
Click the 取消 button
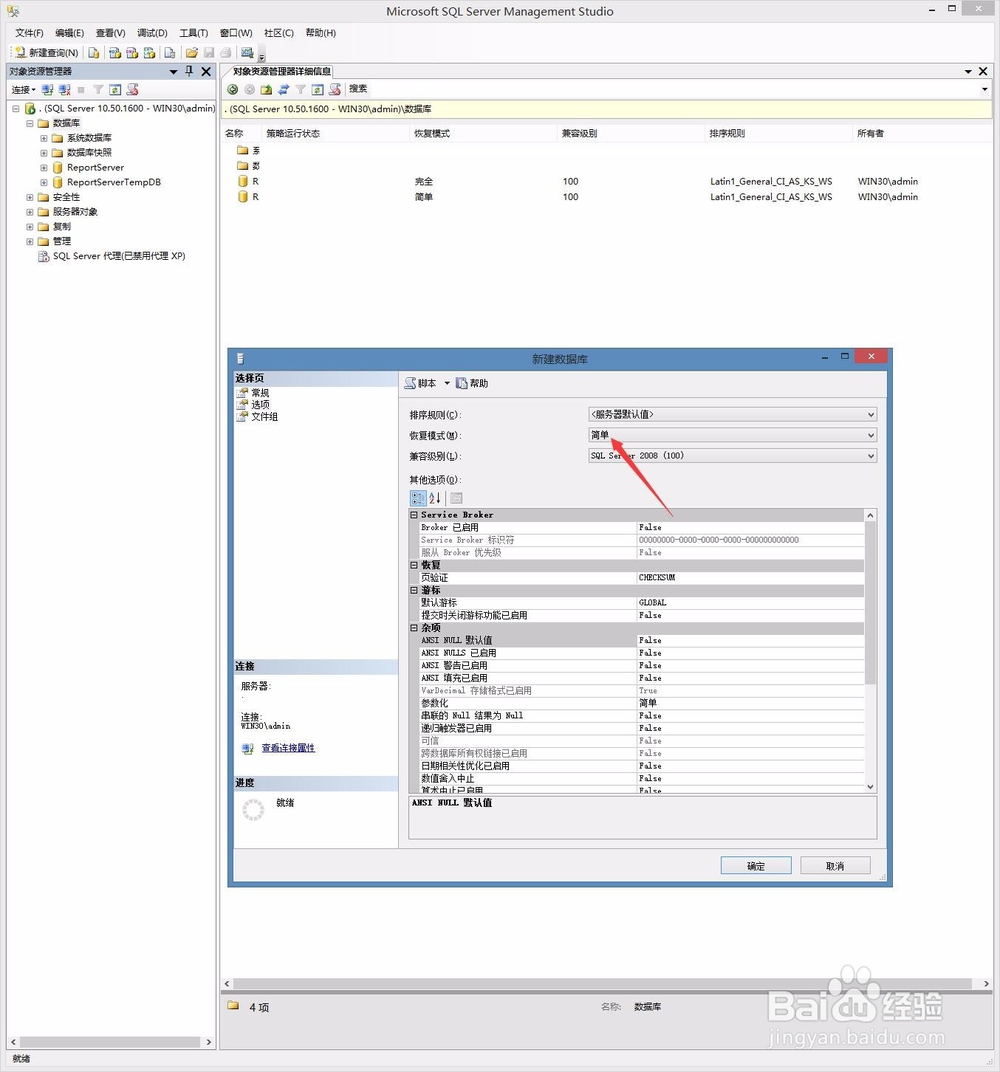835,866
